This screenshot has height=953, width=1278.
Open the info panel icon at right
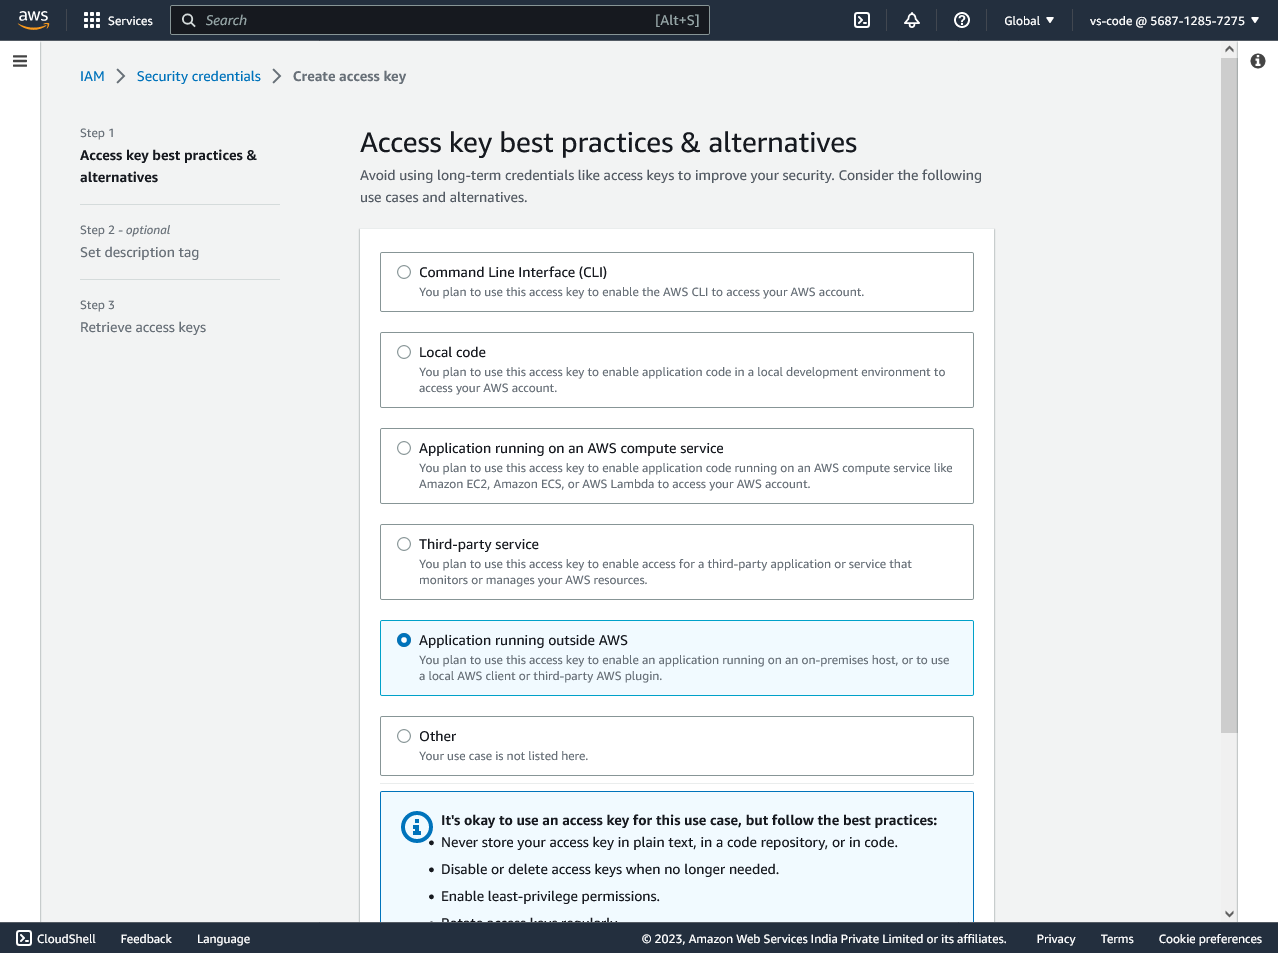coord(1258,61)
